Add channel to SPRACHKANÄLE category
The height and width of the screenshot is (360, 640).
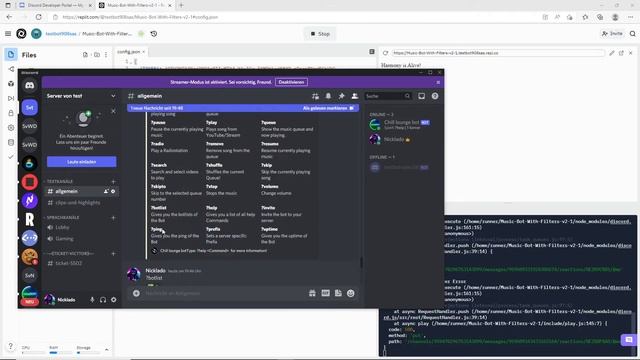pos(113,218)
